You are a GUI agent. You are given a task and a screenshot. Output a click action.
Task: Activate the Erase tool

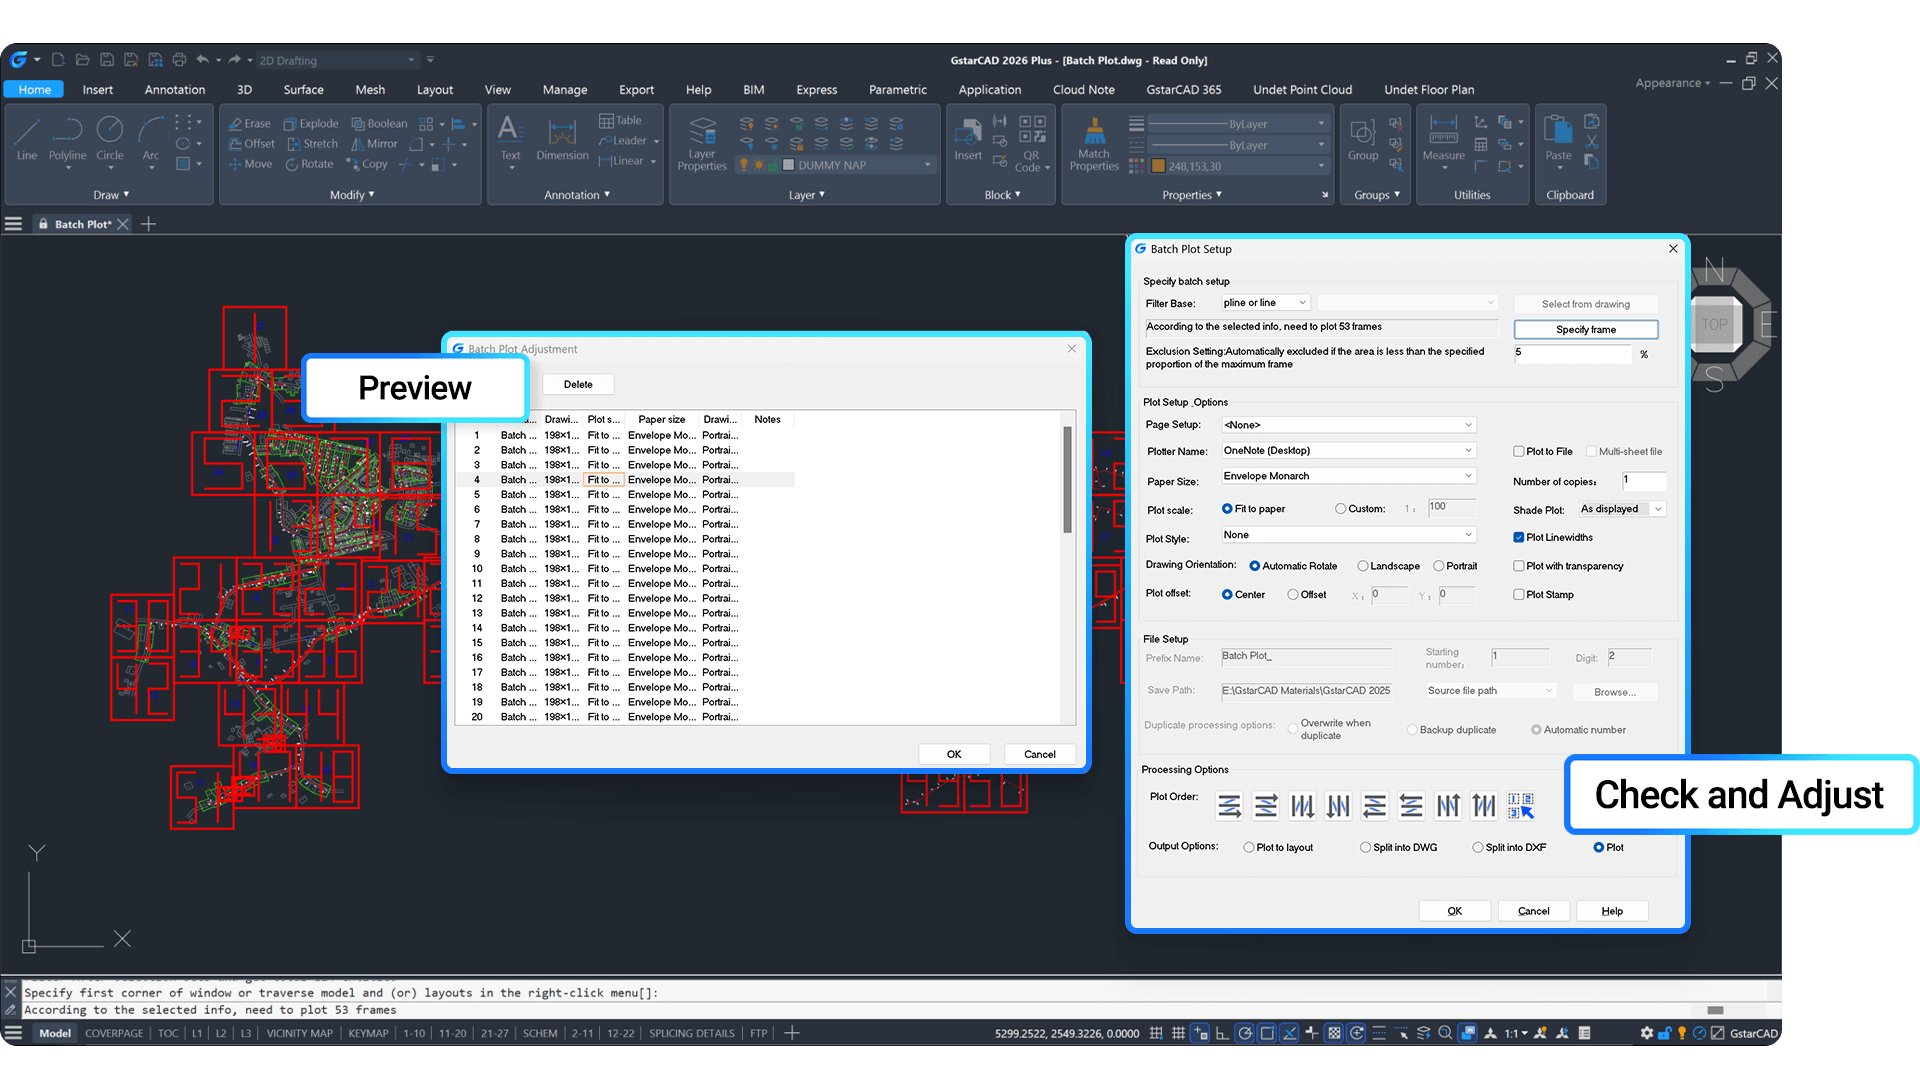[249, 123]
